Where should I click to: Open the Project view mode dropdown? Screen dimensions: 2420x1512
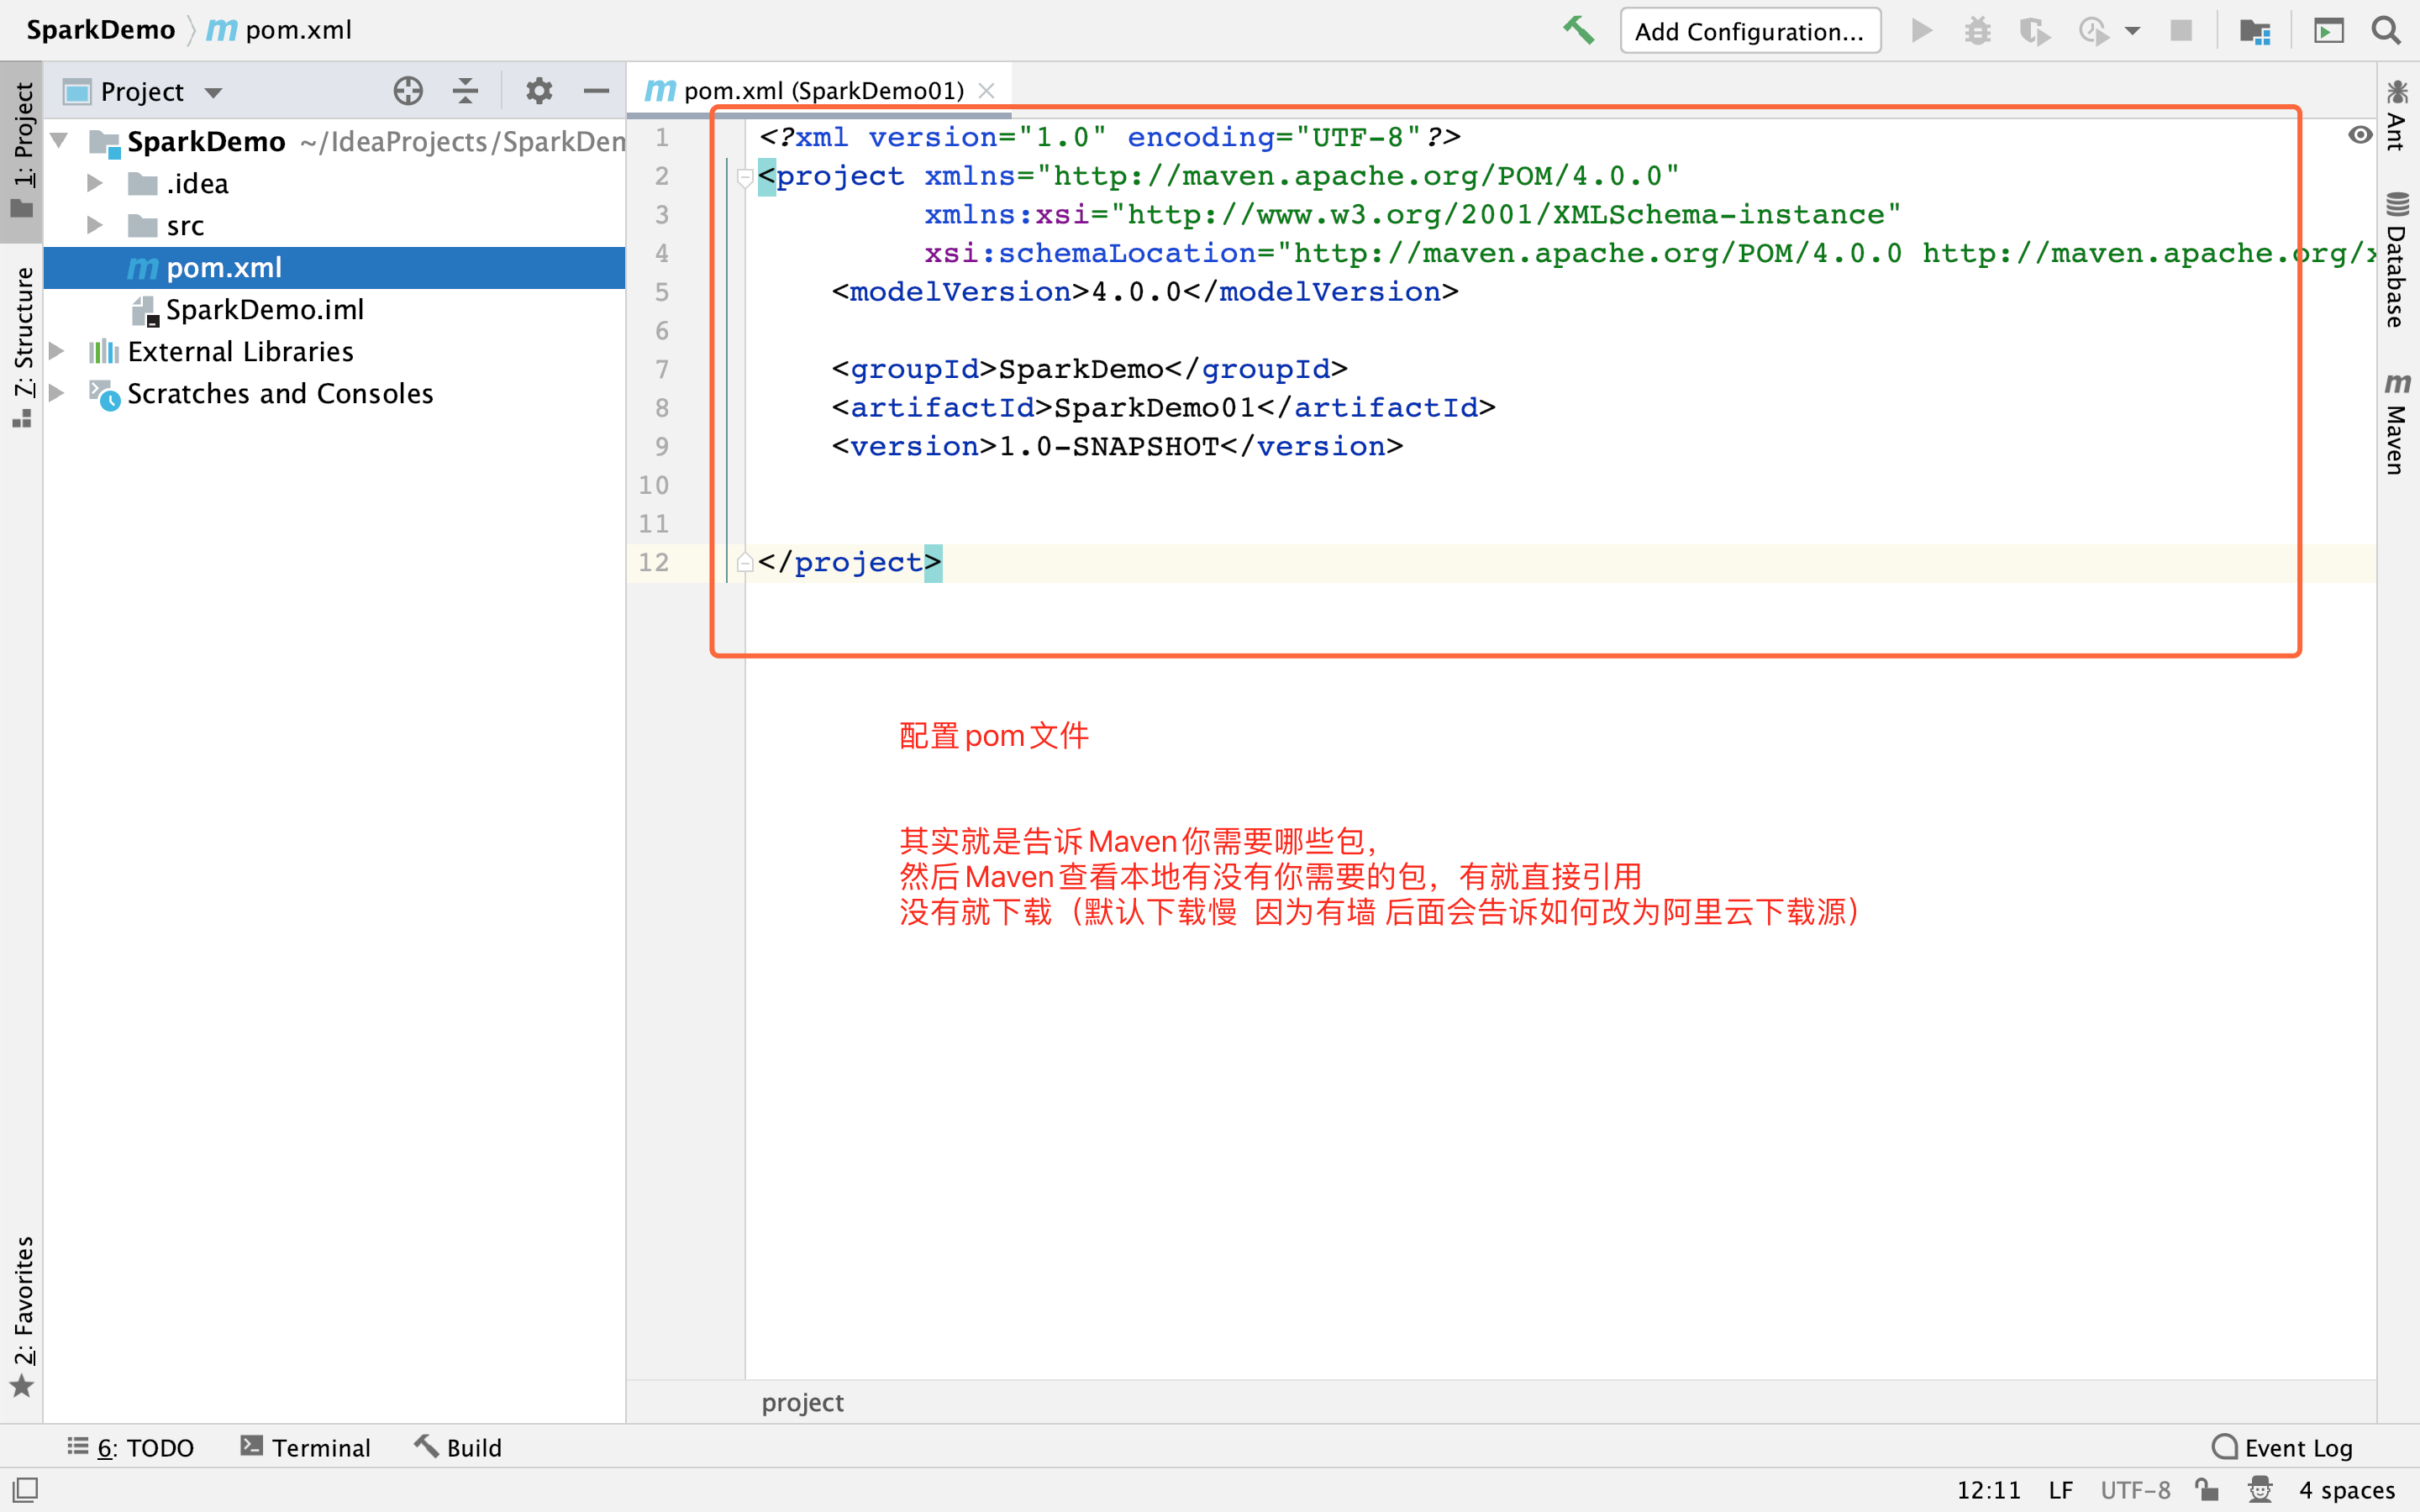coord(215,91)
